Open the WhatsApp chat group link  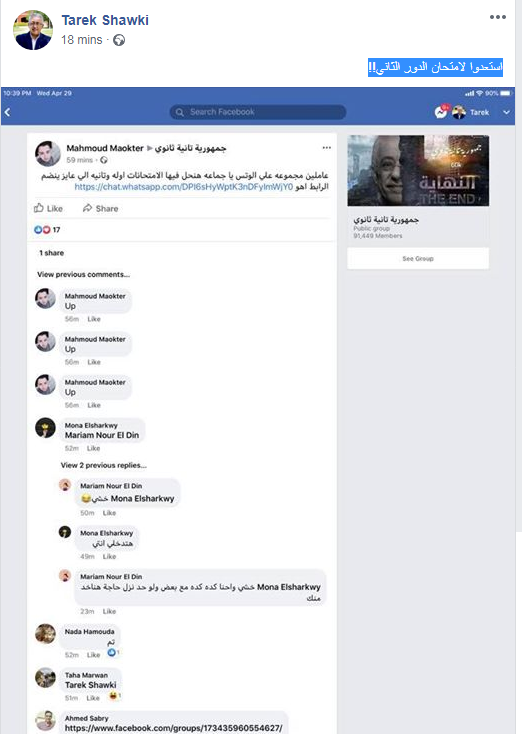pos(184,187)
